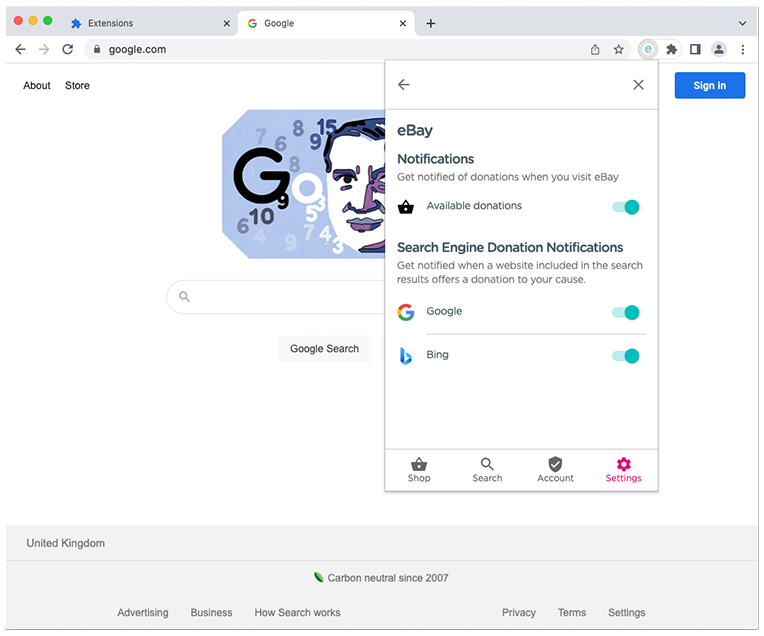Open the Account tab in popup
764x636 pixels.
(555, 470)
